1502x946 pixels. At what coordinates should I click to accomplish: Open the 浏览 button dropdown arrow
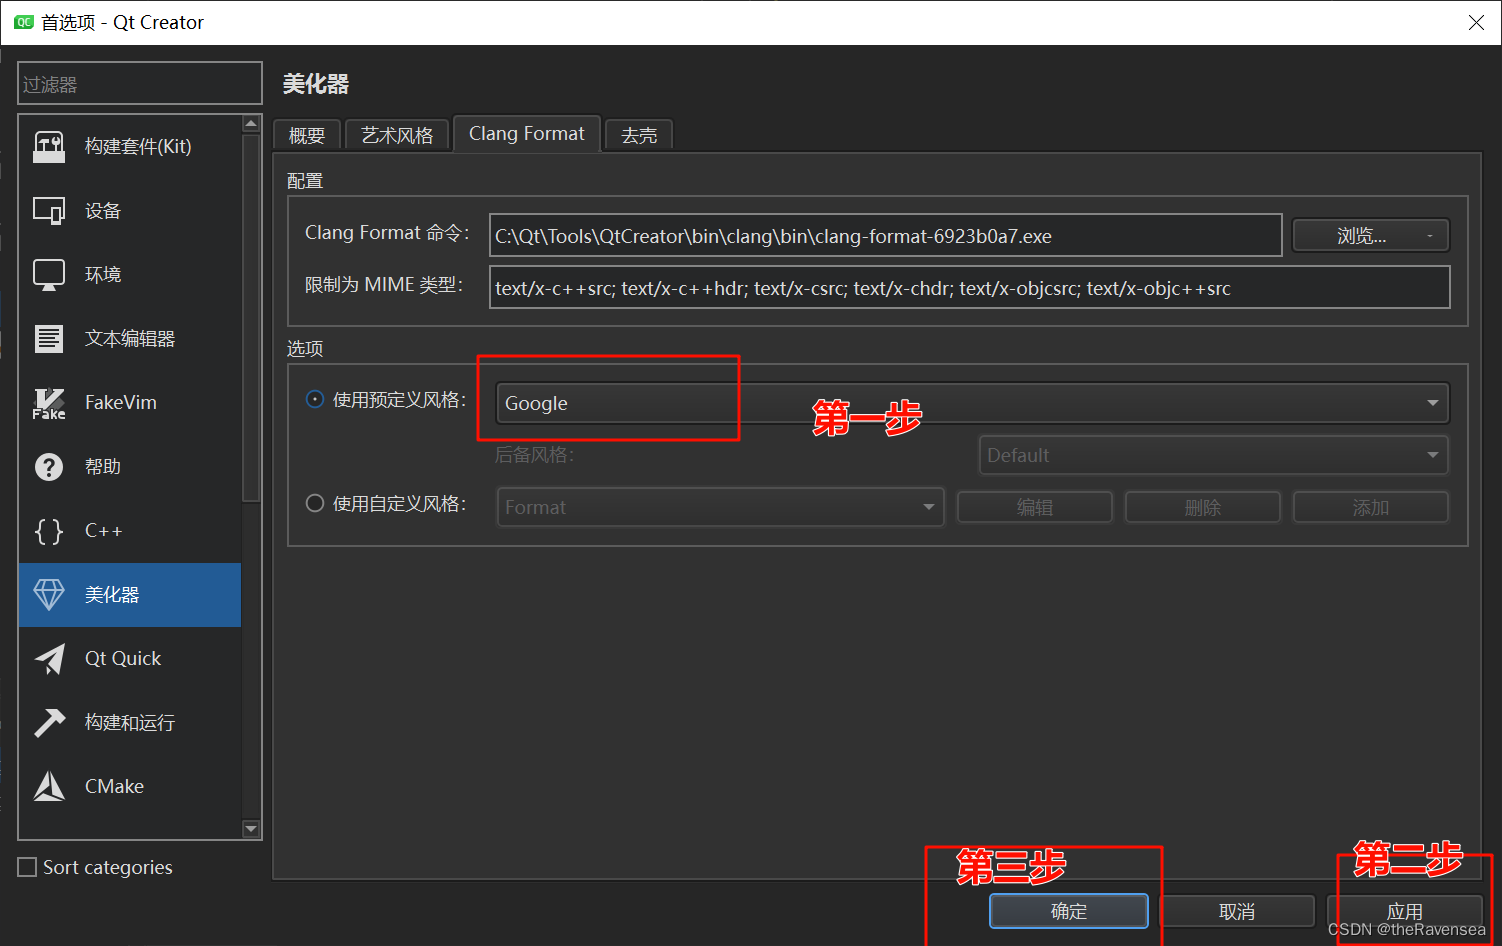(x=1430, y=236)
